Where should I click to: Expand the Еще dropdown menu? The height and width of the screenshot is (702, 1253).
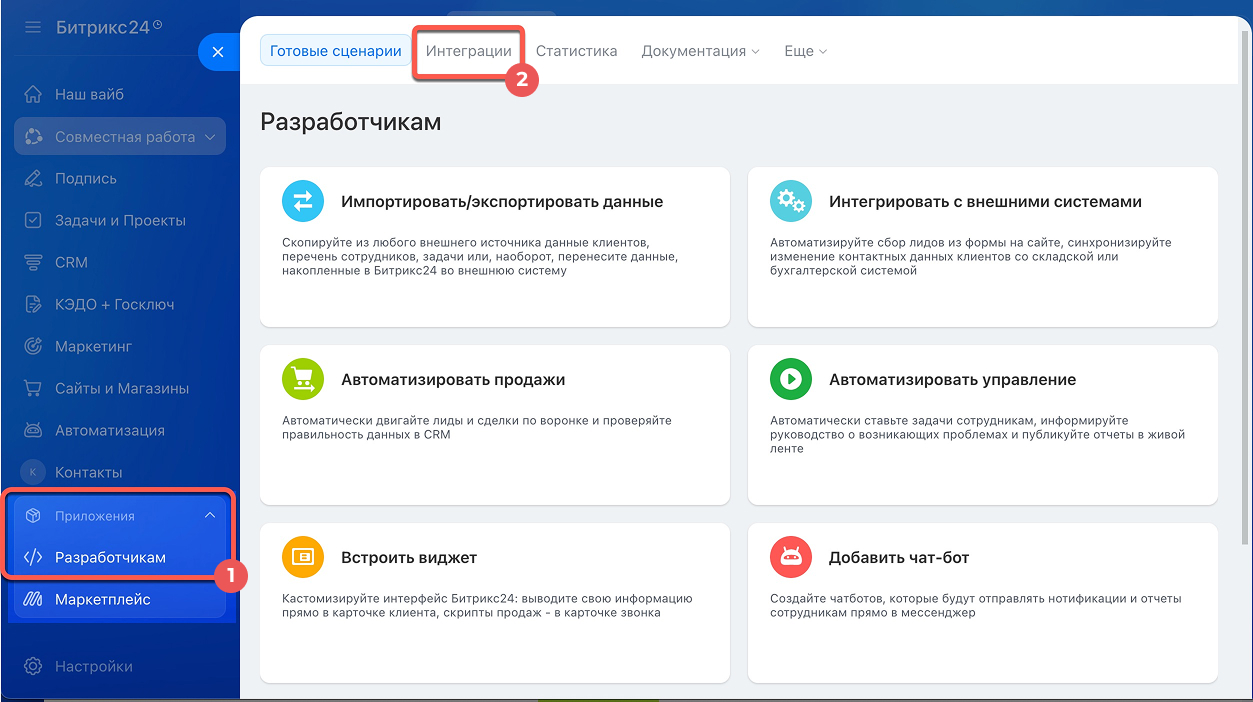[x=805, y=50]
